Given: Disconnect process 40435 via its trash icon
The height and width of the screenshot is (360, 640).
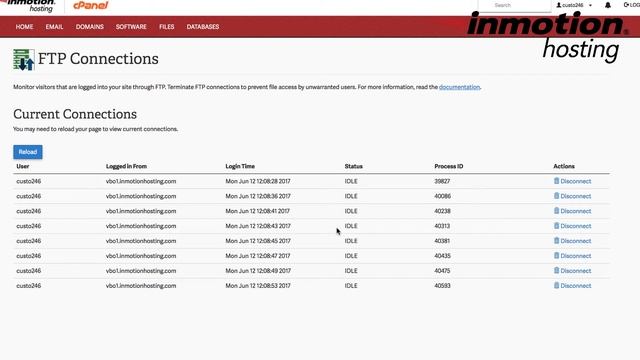Looking at the screenshot, I should point(556,256).
